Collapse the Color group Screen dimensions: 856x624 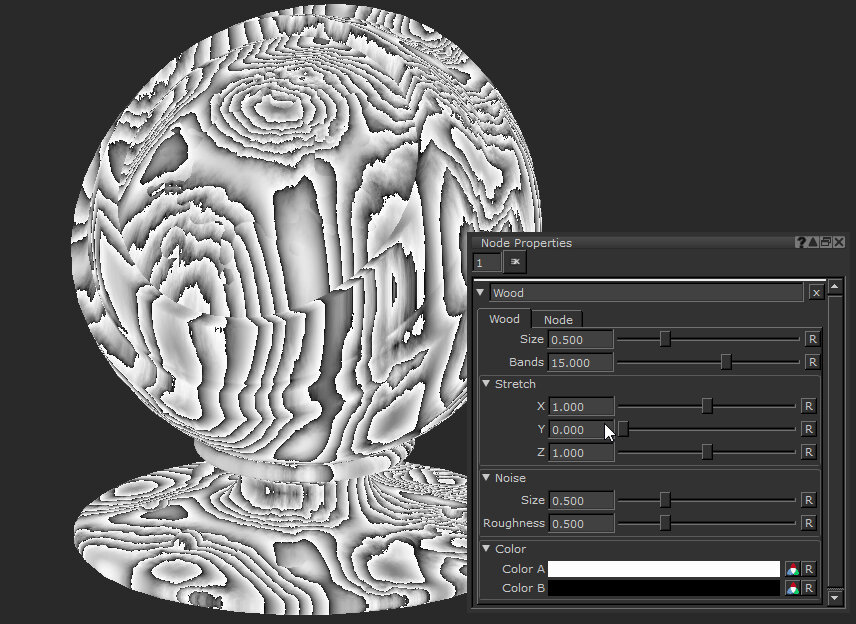point(487,549)
